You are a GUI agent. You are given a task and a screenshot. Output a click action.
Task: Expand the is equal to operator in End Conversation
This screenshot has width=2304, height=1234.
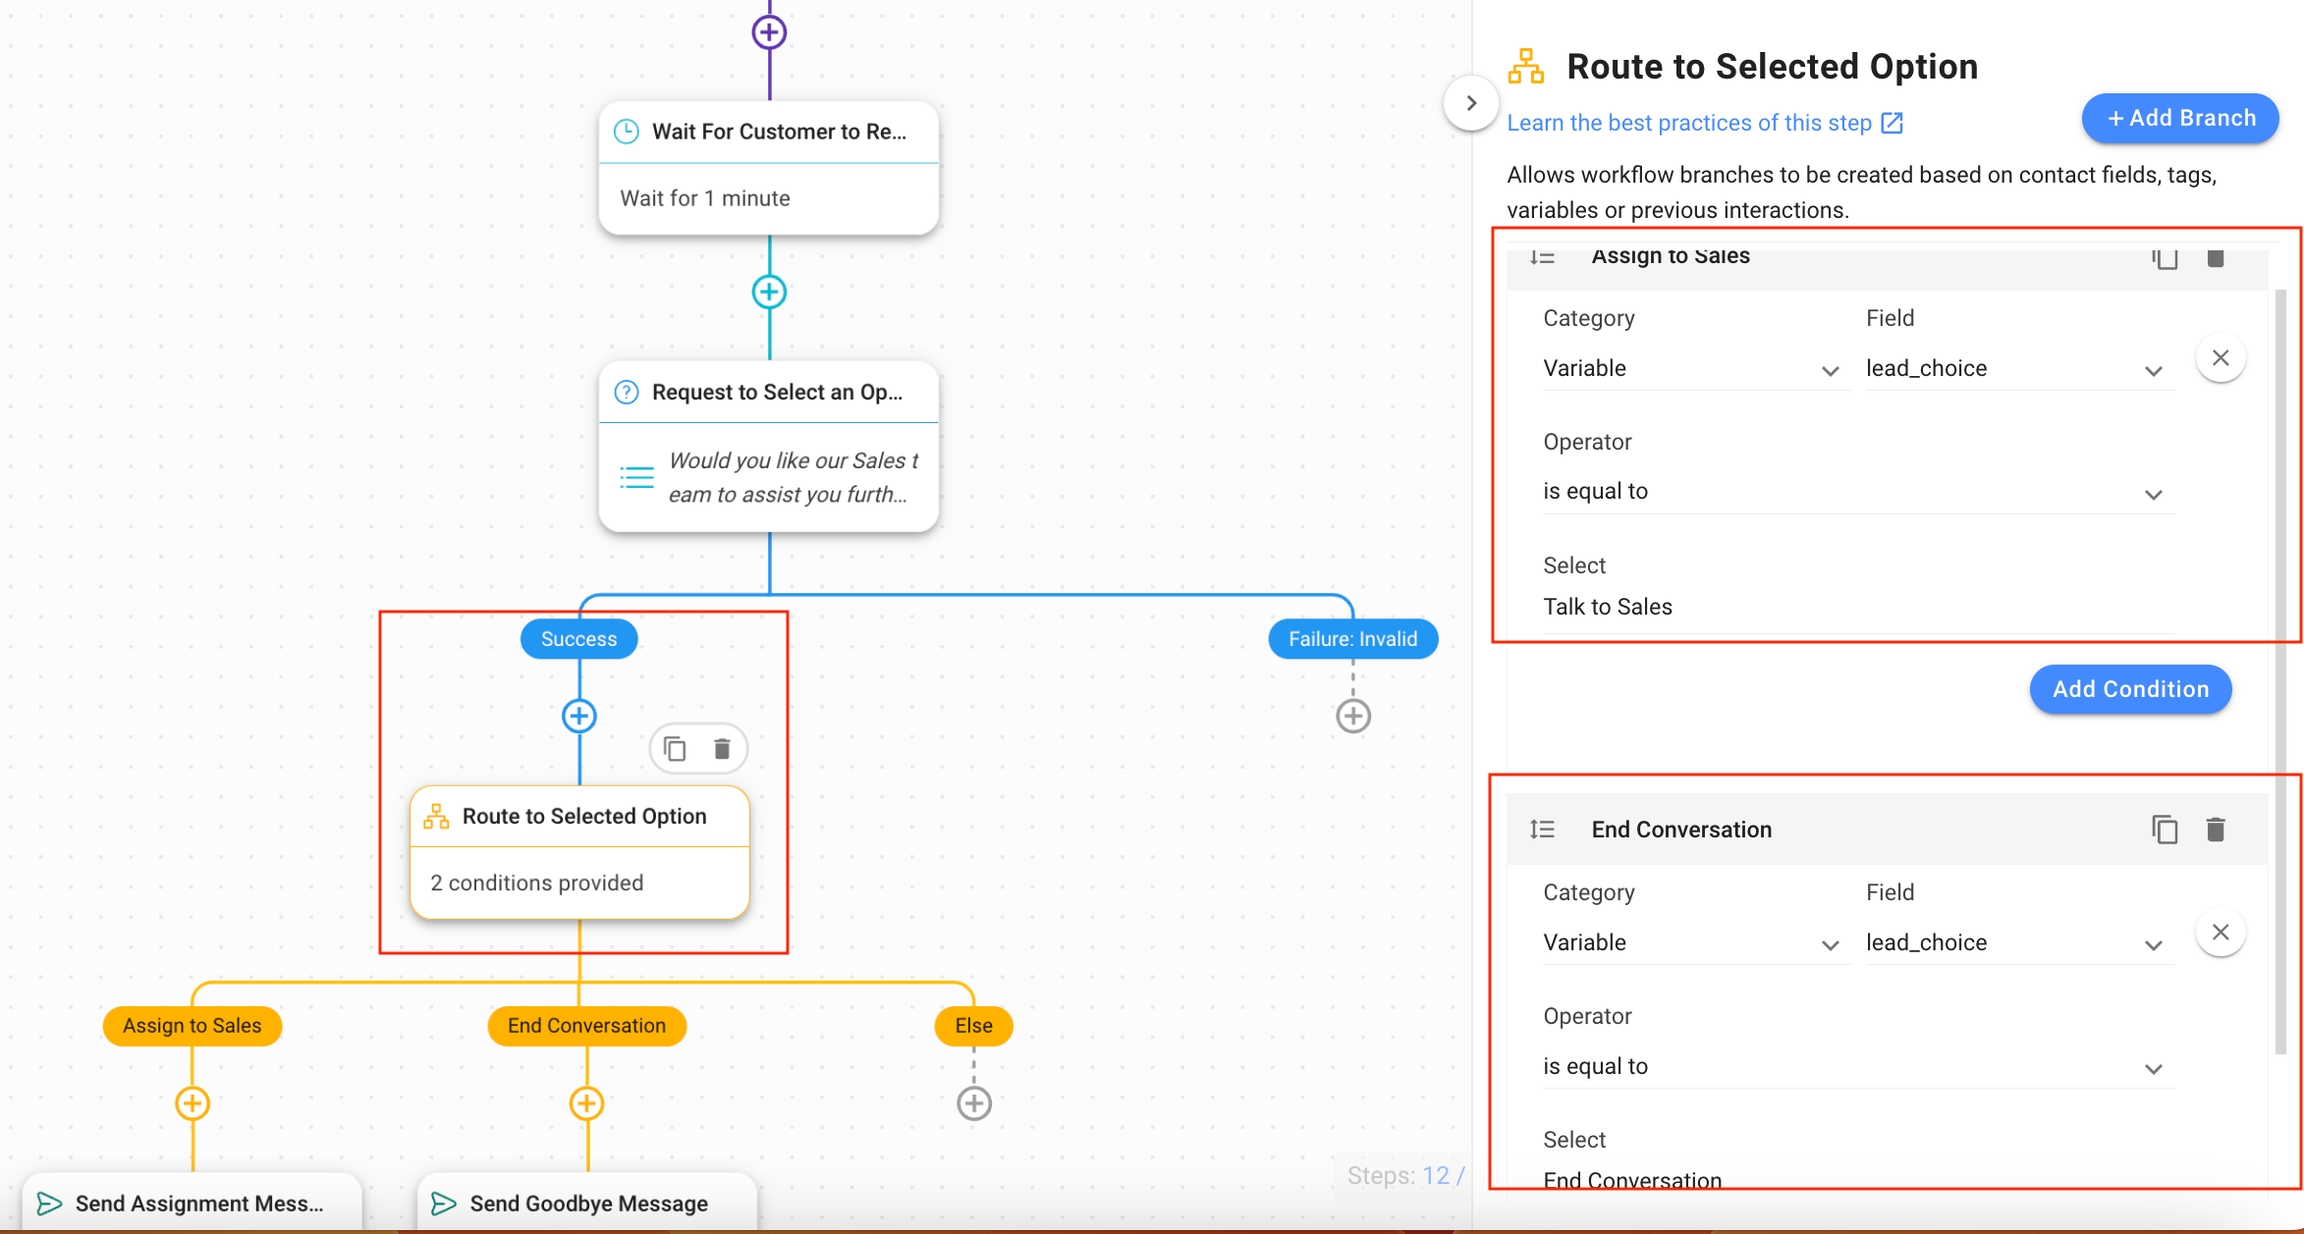tap(2153, 1068)
